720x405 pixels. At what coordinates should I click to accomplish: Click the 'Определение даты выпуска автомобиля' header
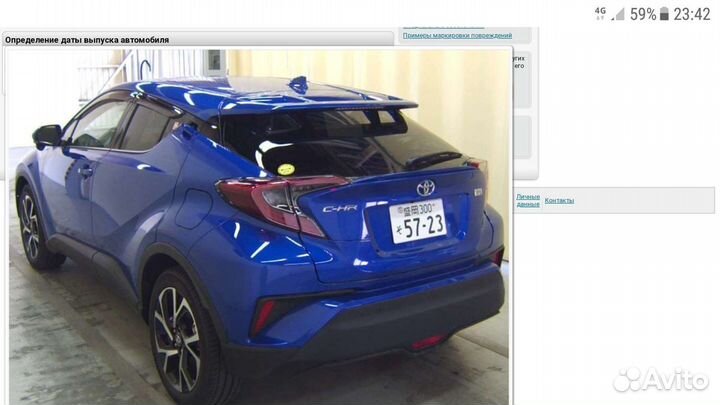(87, 40)
